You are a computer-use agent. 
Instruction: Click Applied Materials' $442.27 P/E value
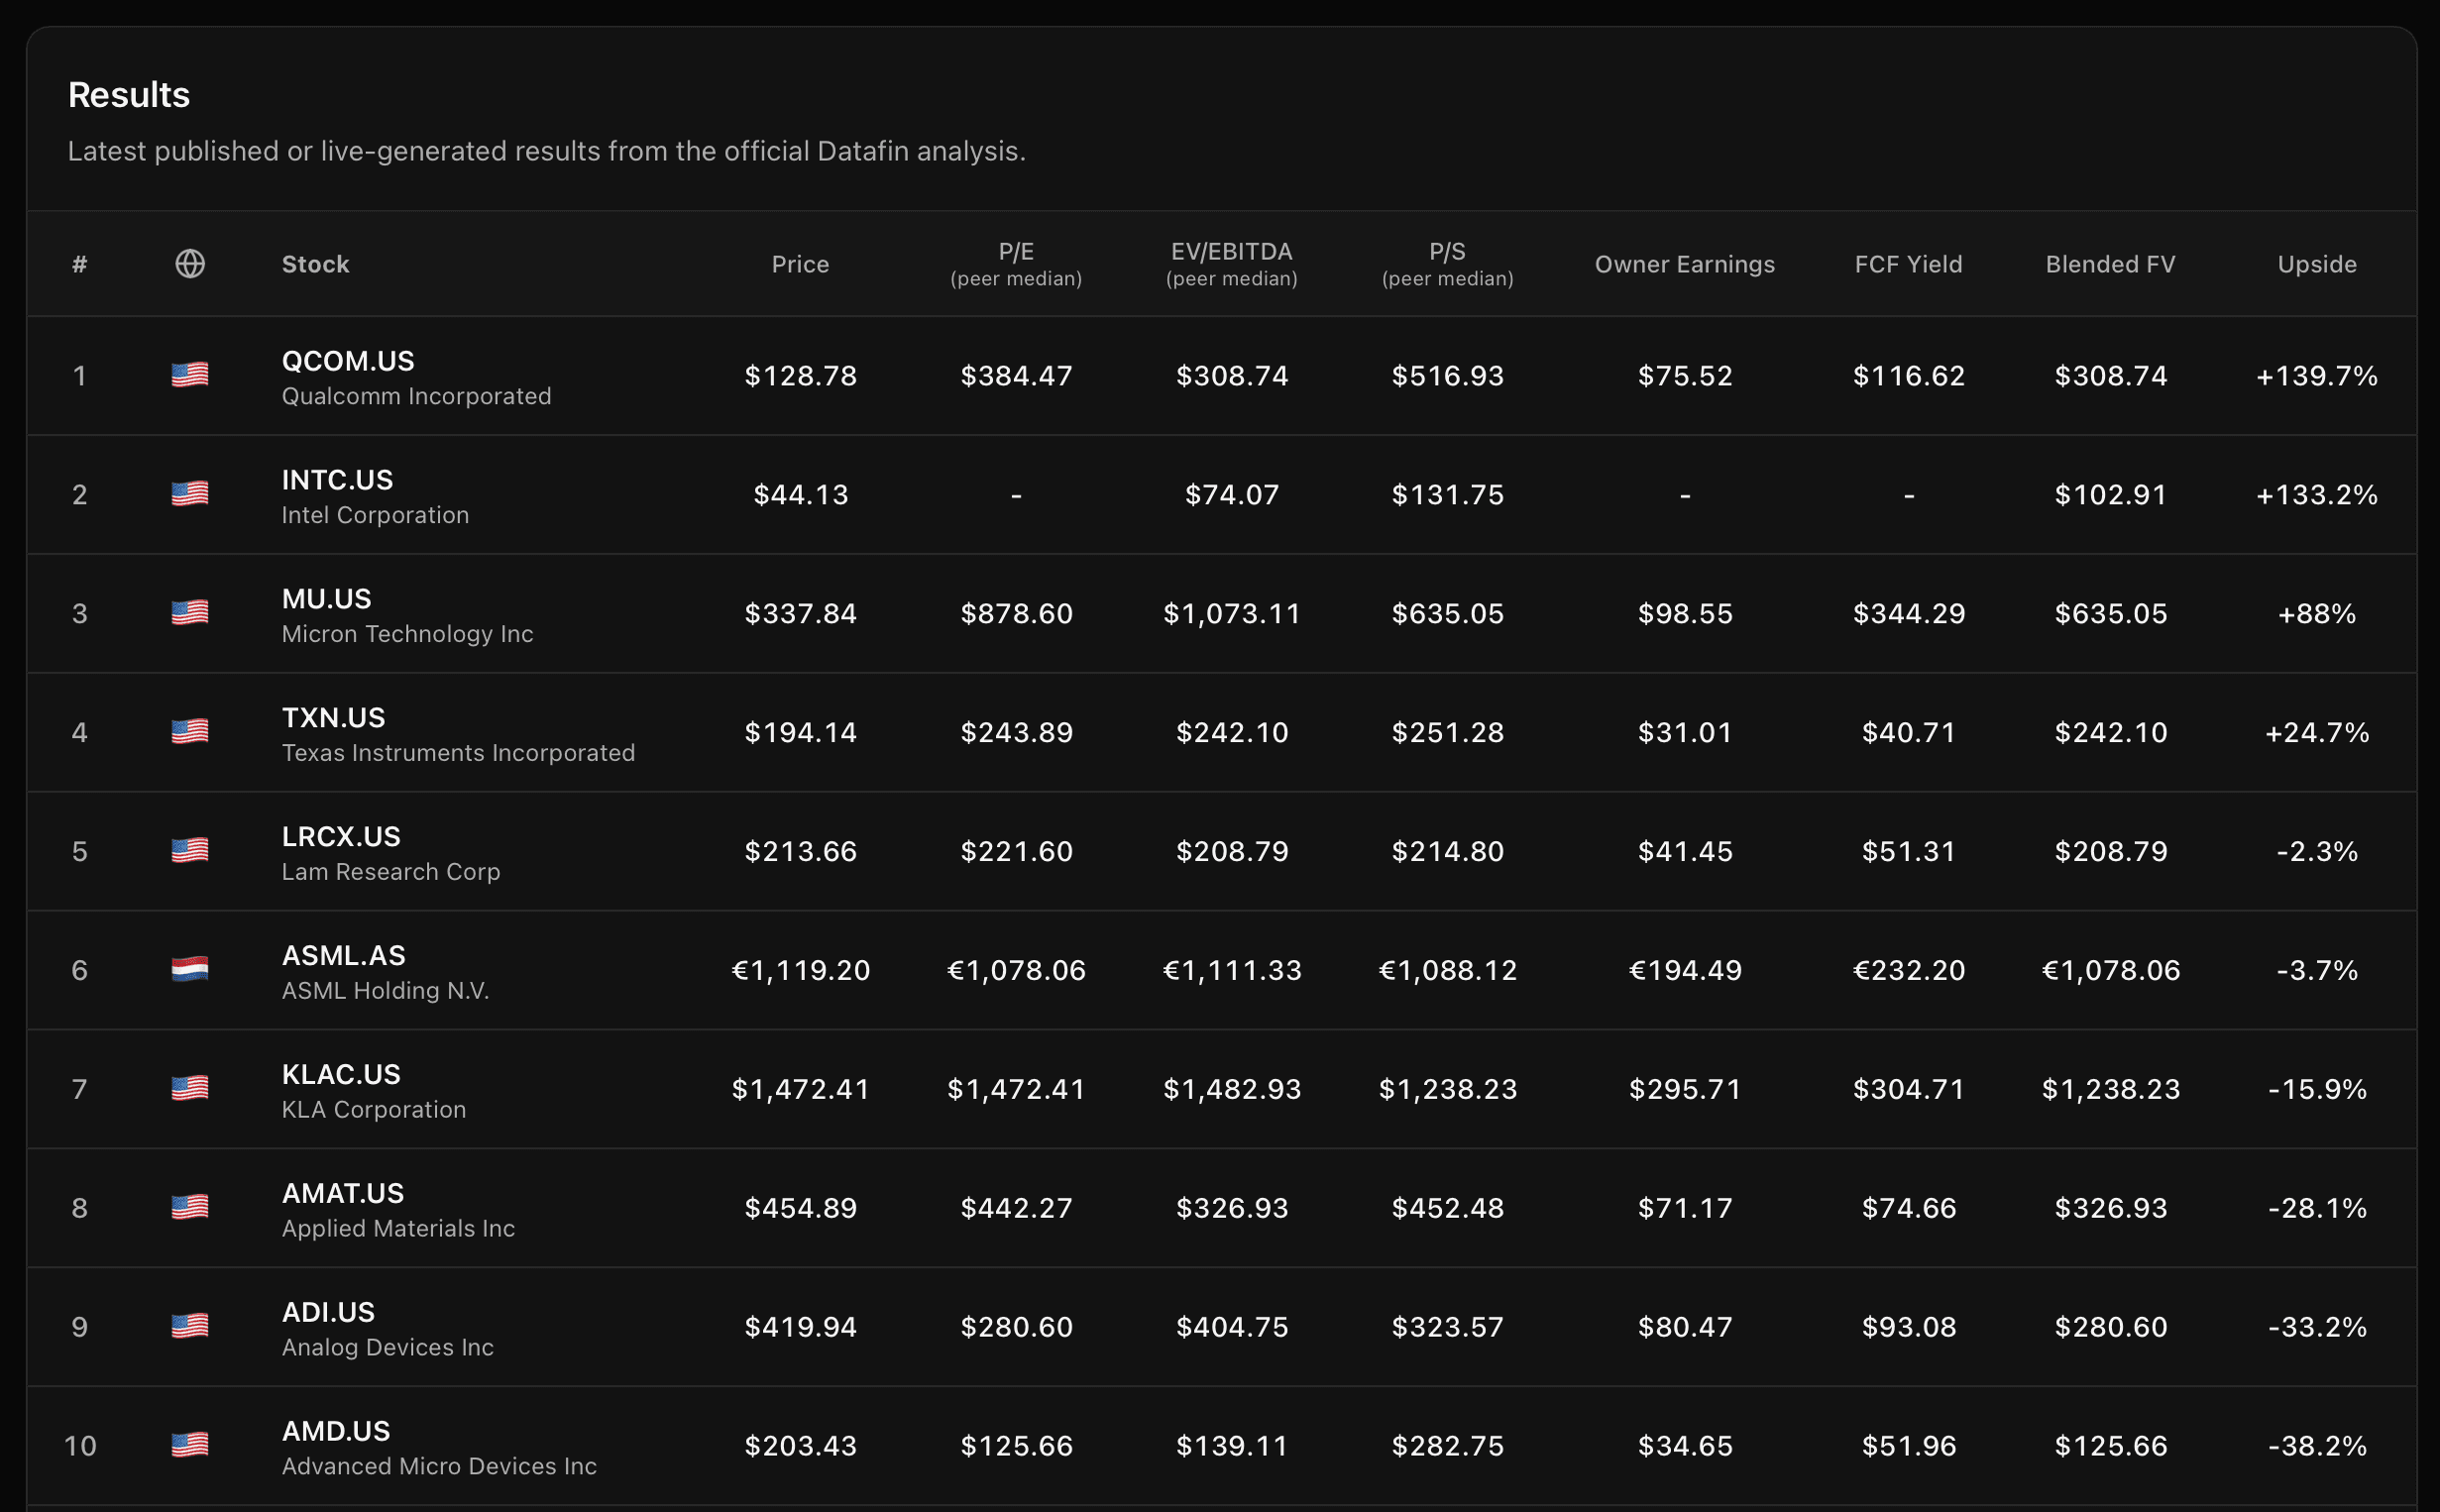[1016, 1208]
